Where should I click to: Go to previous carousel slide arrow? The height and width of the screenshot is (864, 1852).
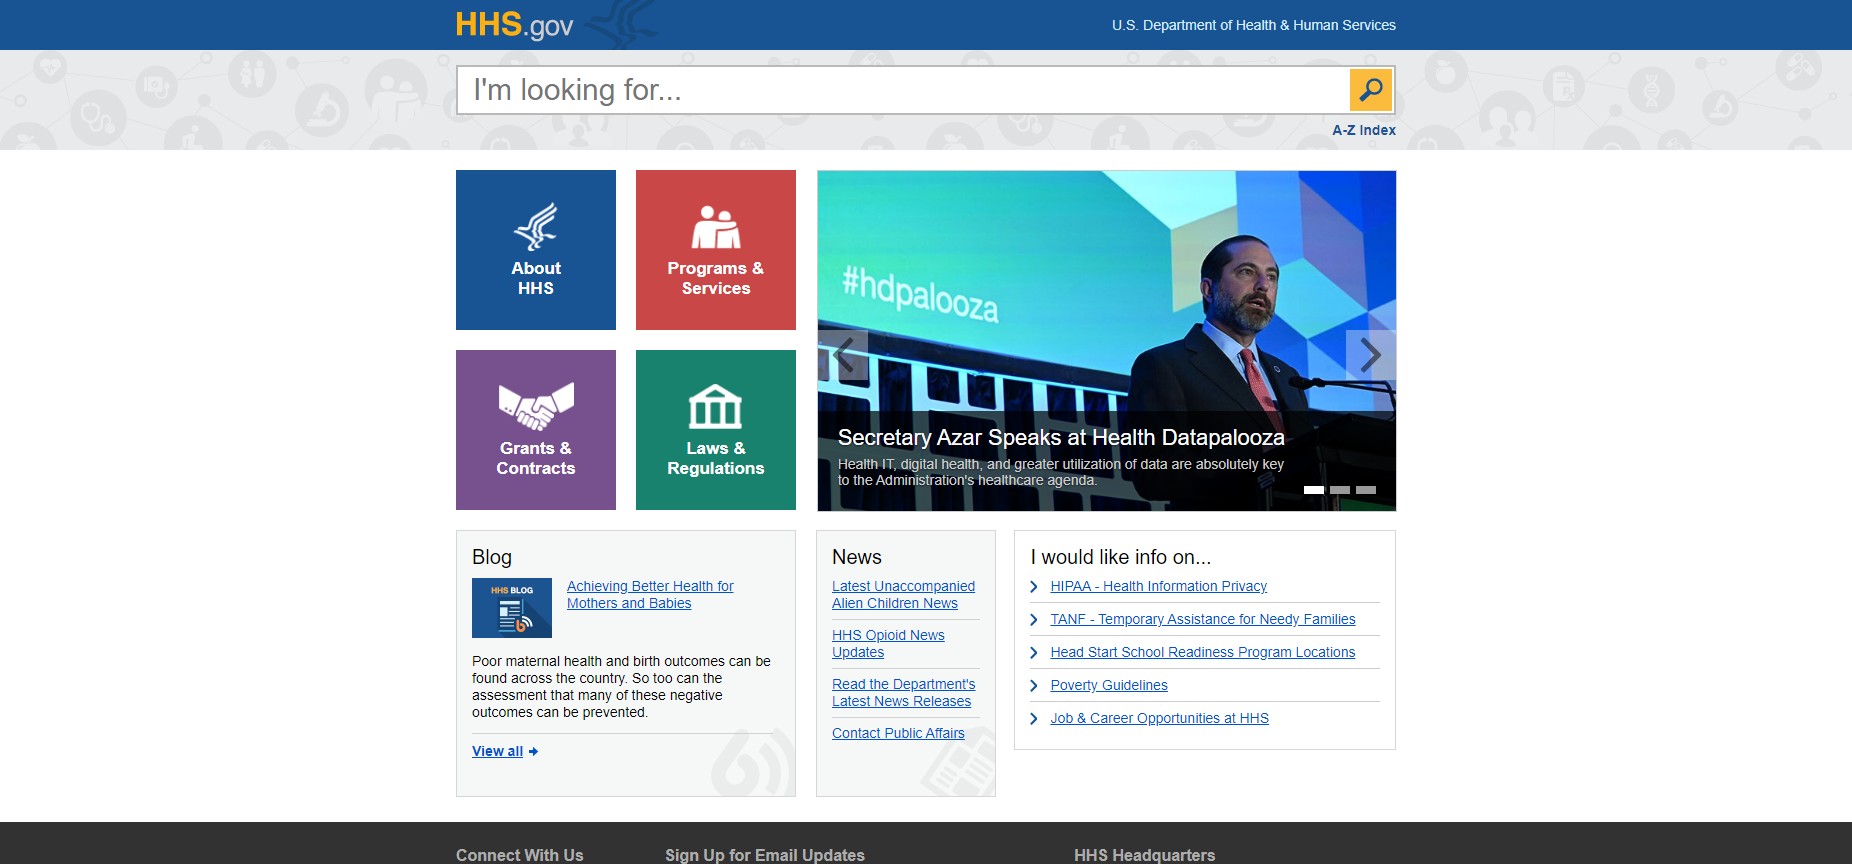[x=843, y=355]
